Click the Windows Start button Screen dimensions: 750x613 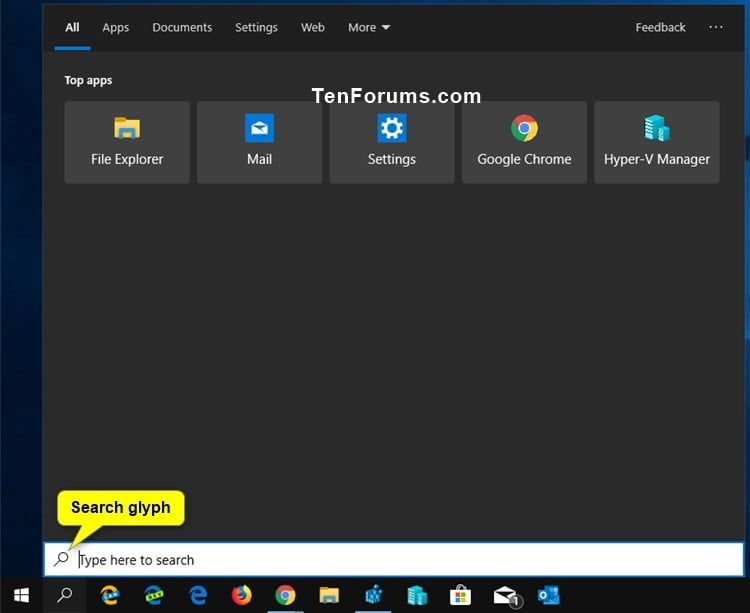pyautogui.click(x=21, y=595)
